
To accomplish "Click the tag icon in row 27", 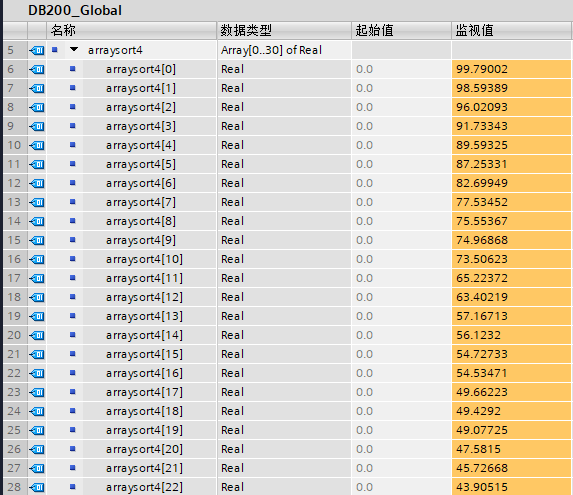I will (x=37, y=468).
